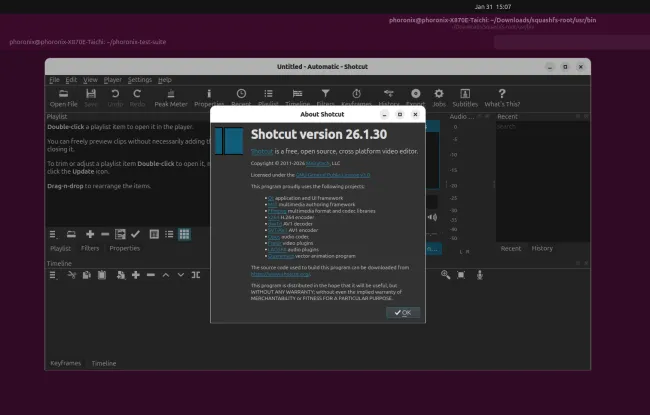Viewport: 650px width, 415px height.
Task: Click the Timeline overwrite down-chevron icon
Action: (181, 275)
